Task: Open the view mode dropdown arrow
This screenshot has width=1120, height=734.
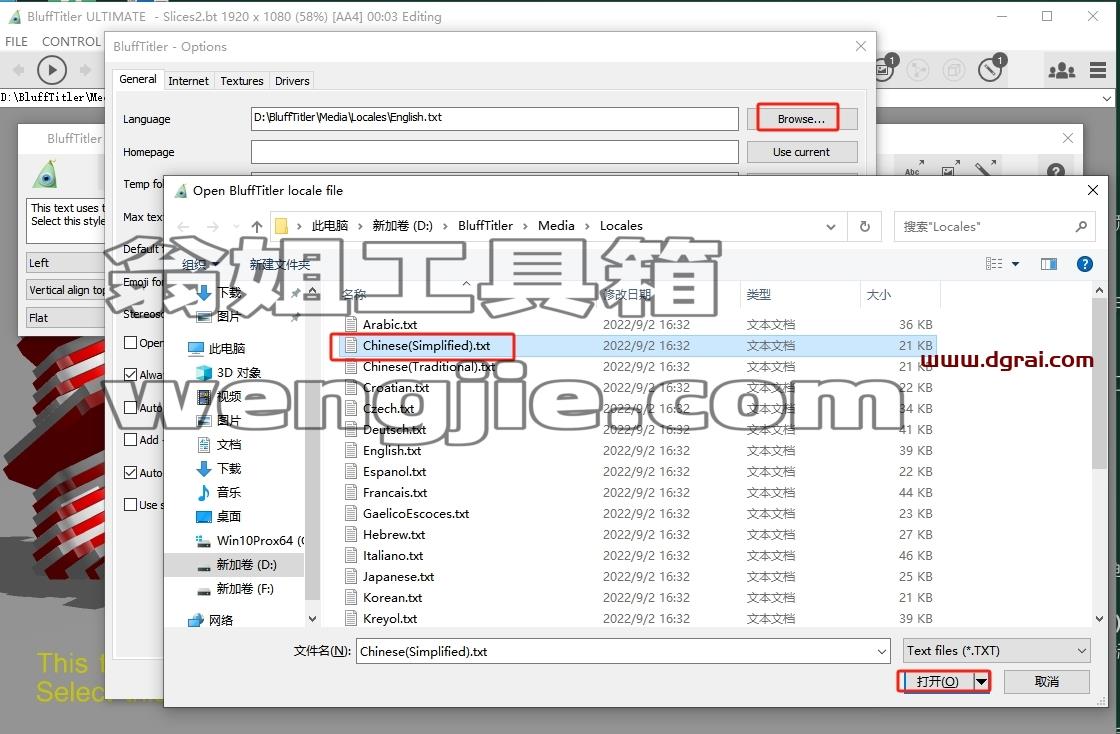Action: 1015,264
